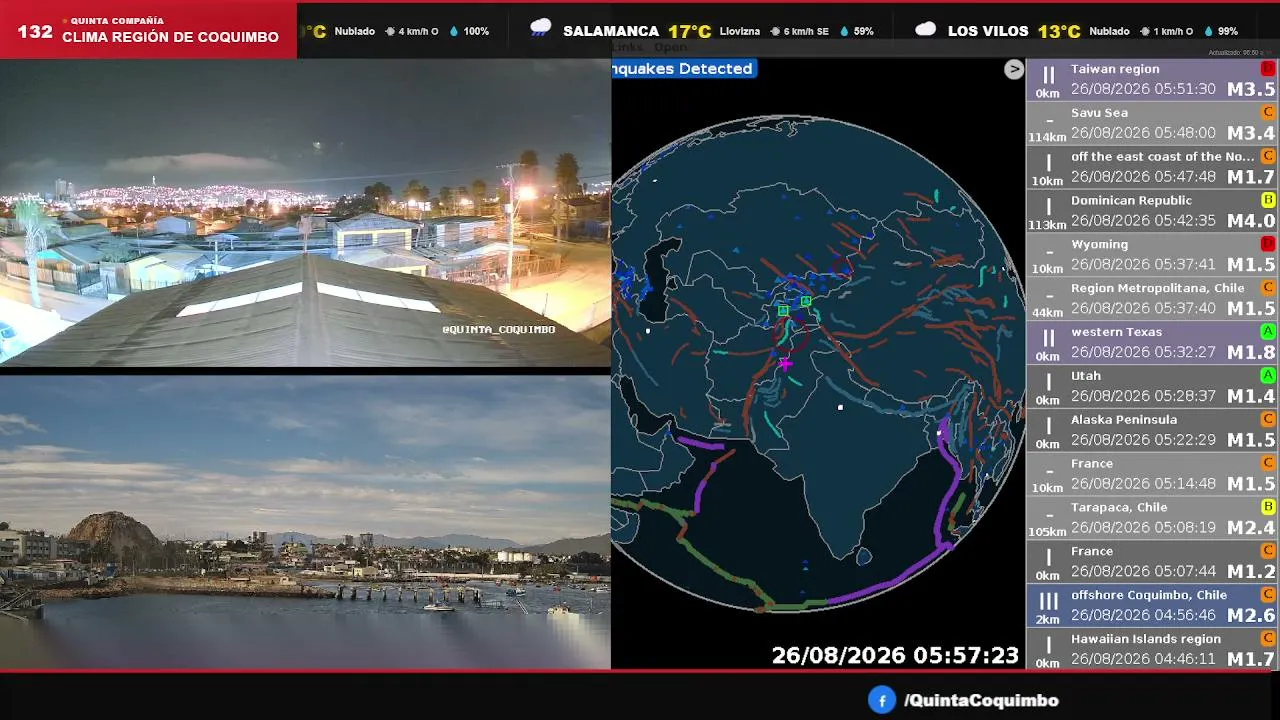The height and width of the screenshot is (720, 1280).
Task: Click the wind icon next to 6 km/h SE
Action: pyautogui.click(x=775, y=31)
